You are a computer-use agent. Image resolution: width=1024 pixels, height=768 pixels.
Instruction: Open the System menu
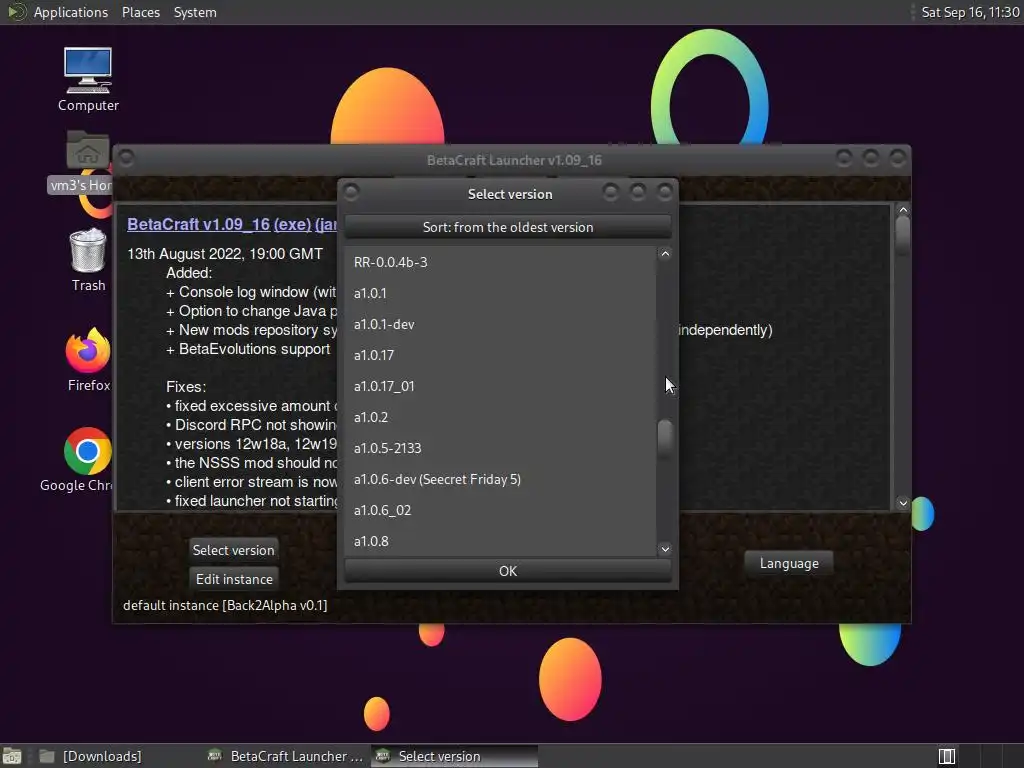tap(195, 12)
